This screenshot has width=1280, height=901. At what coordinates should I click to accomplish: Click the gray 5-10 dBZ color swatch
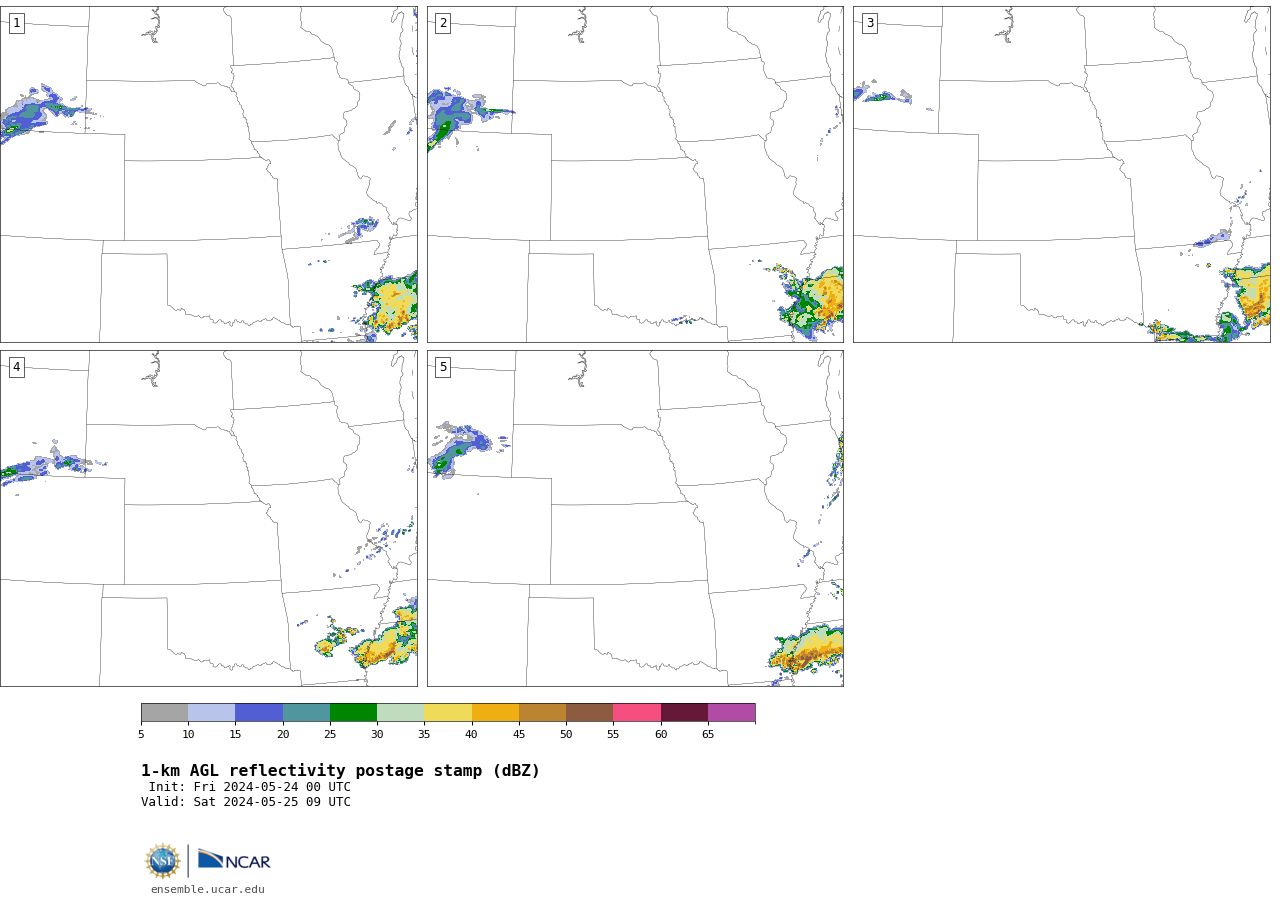[165, 713]
